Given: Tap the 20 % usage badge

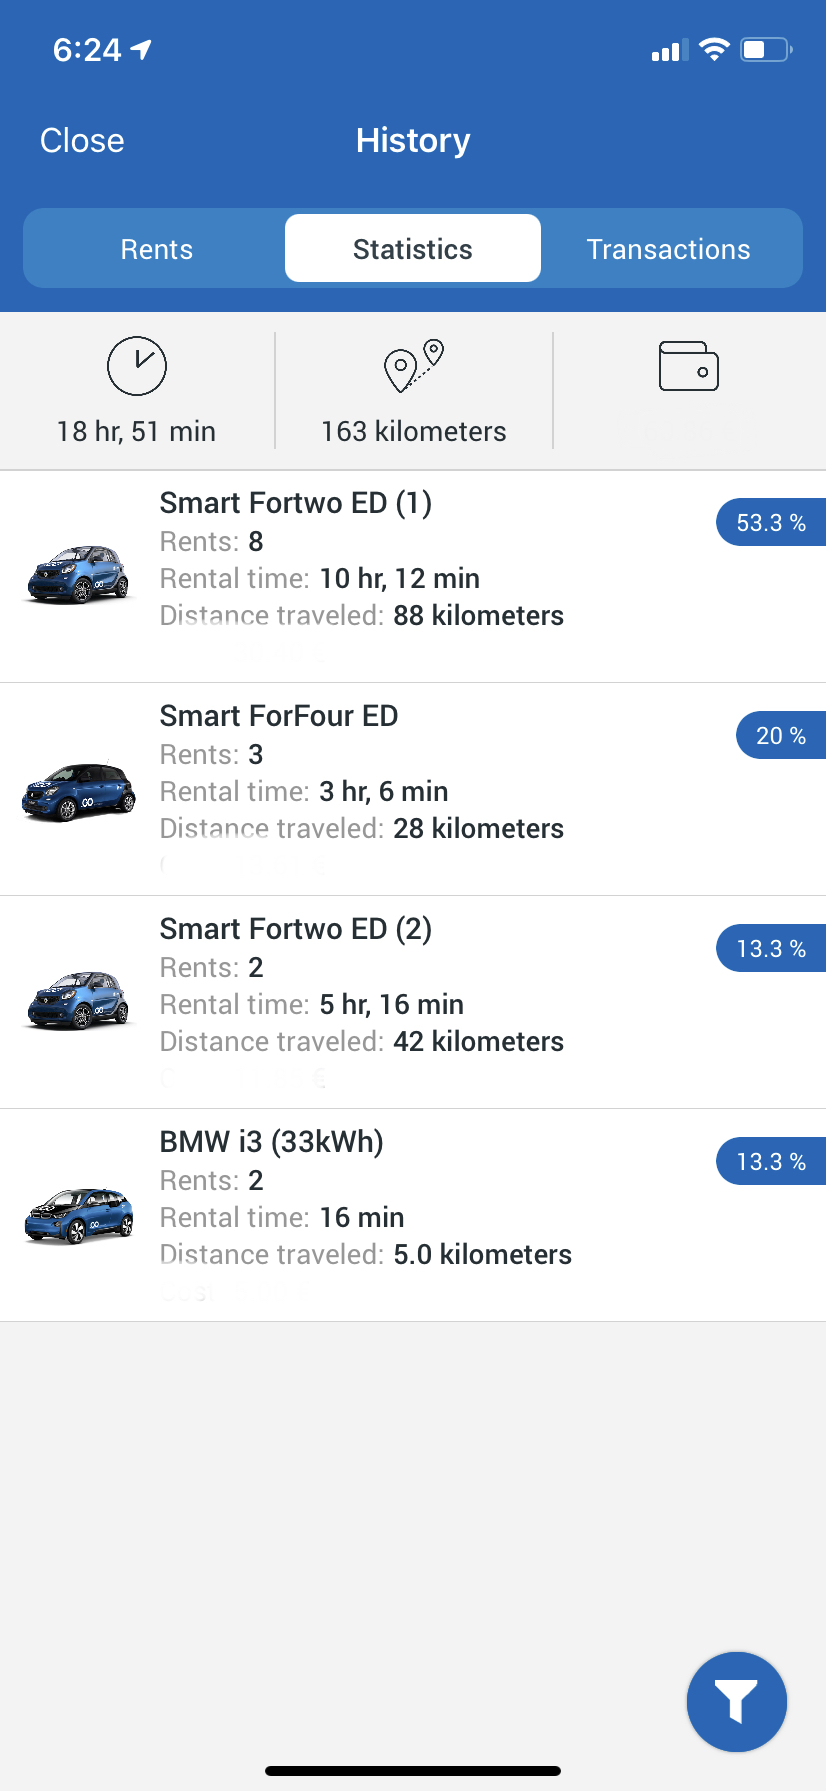Looking at the screenshot, I should [x=781, y=735].
